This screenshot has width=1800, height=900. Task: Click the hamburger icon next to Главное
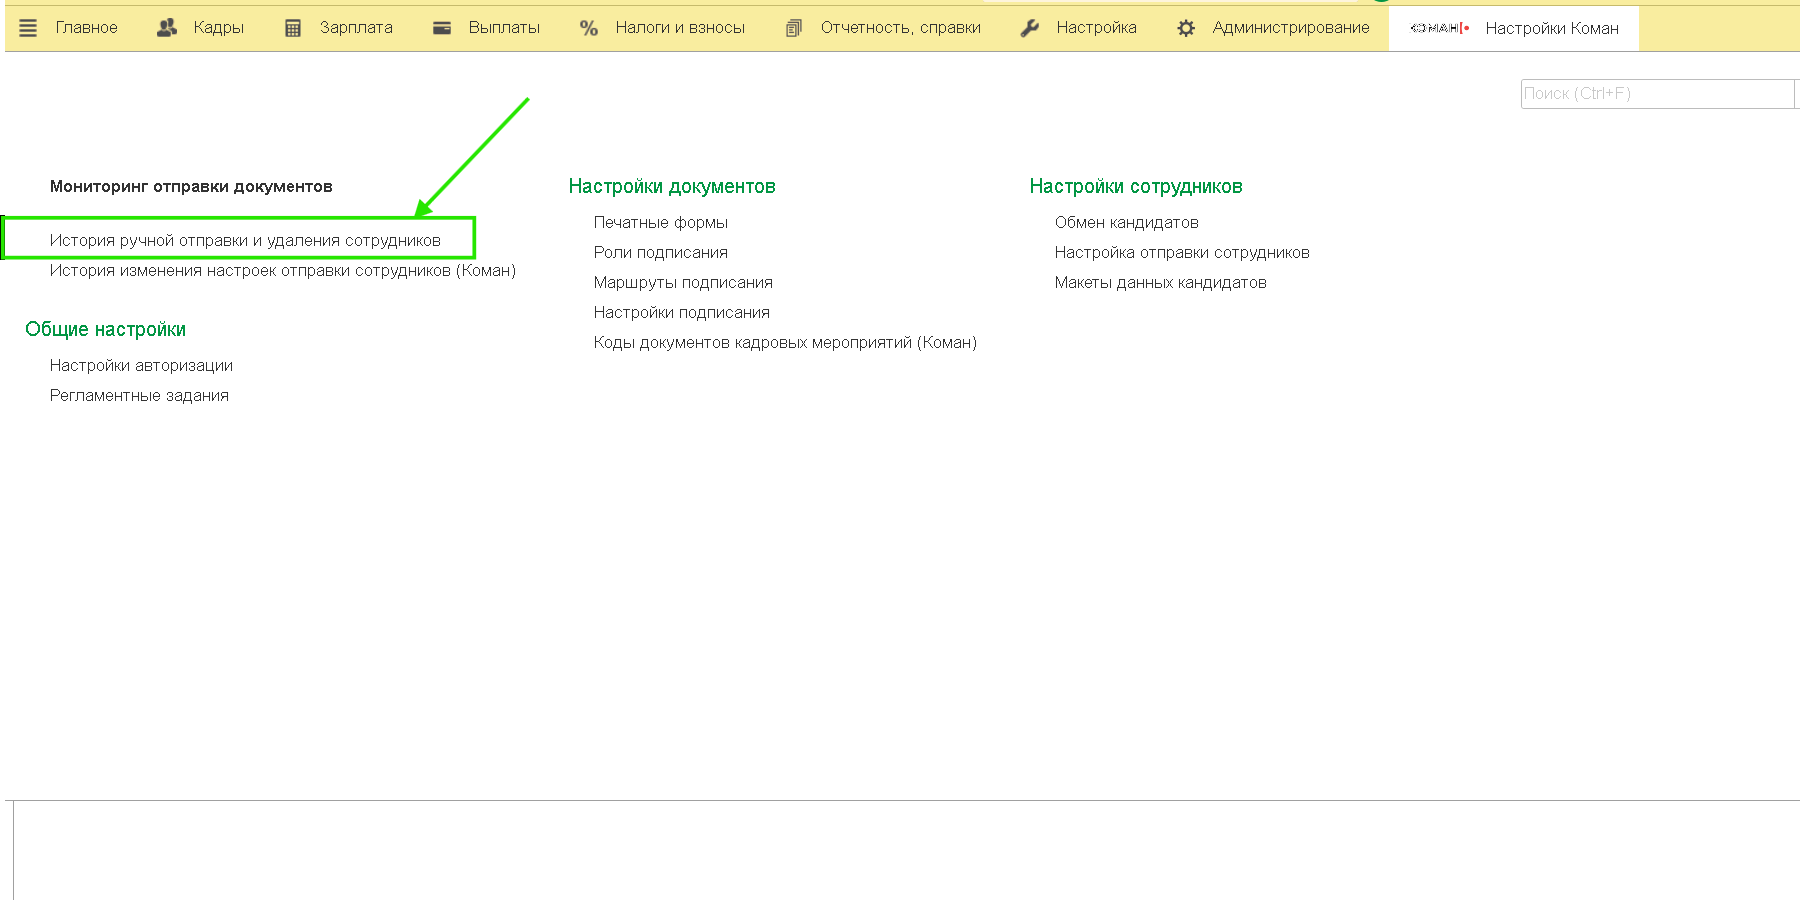pyautogui.click(x=28, y=28)
